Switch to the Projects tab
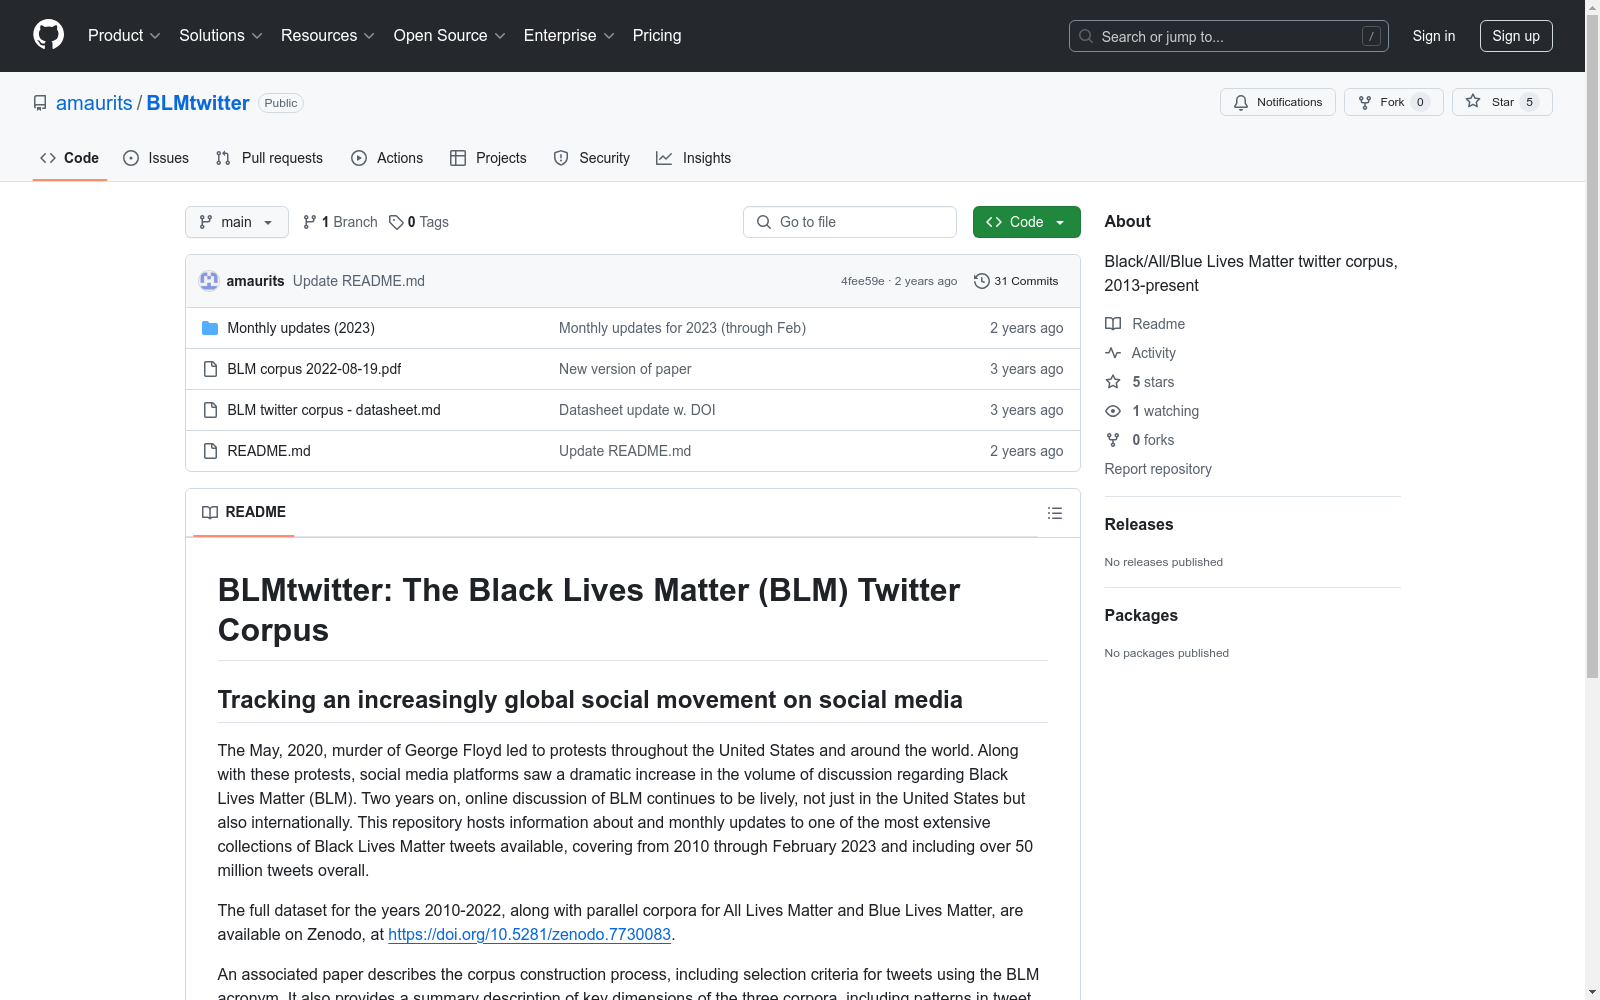1600x1000 pixels. click(488, 158)
